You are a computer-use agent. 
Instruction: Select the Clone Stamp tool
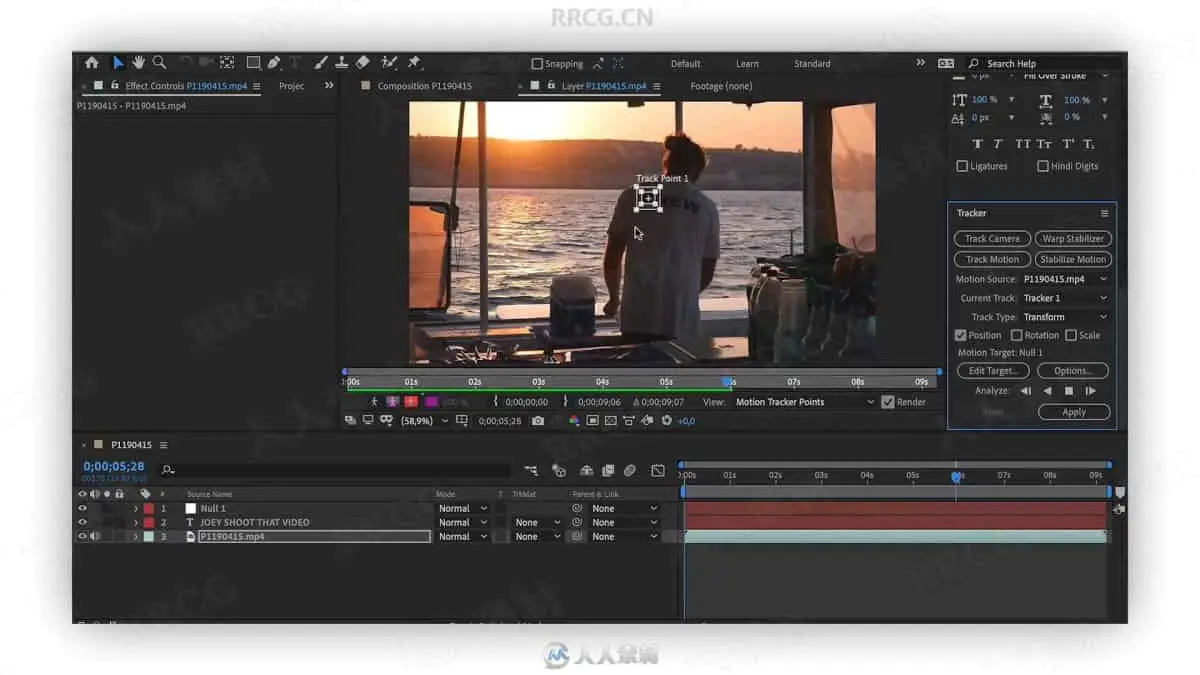tap(342, 63)
